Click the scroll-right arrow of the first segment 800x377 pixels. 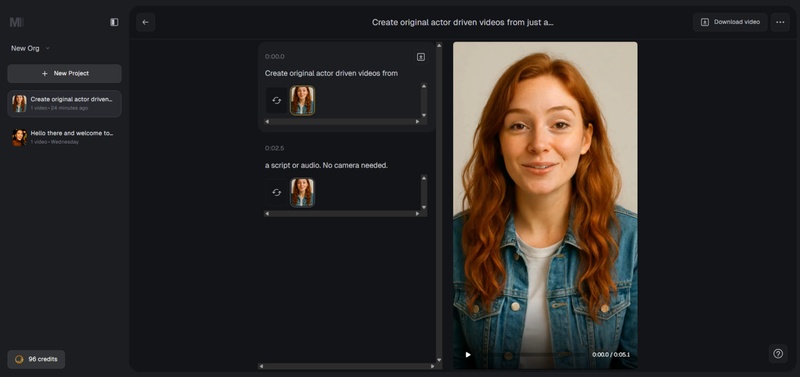click(x=417, y=122)
